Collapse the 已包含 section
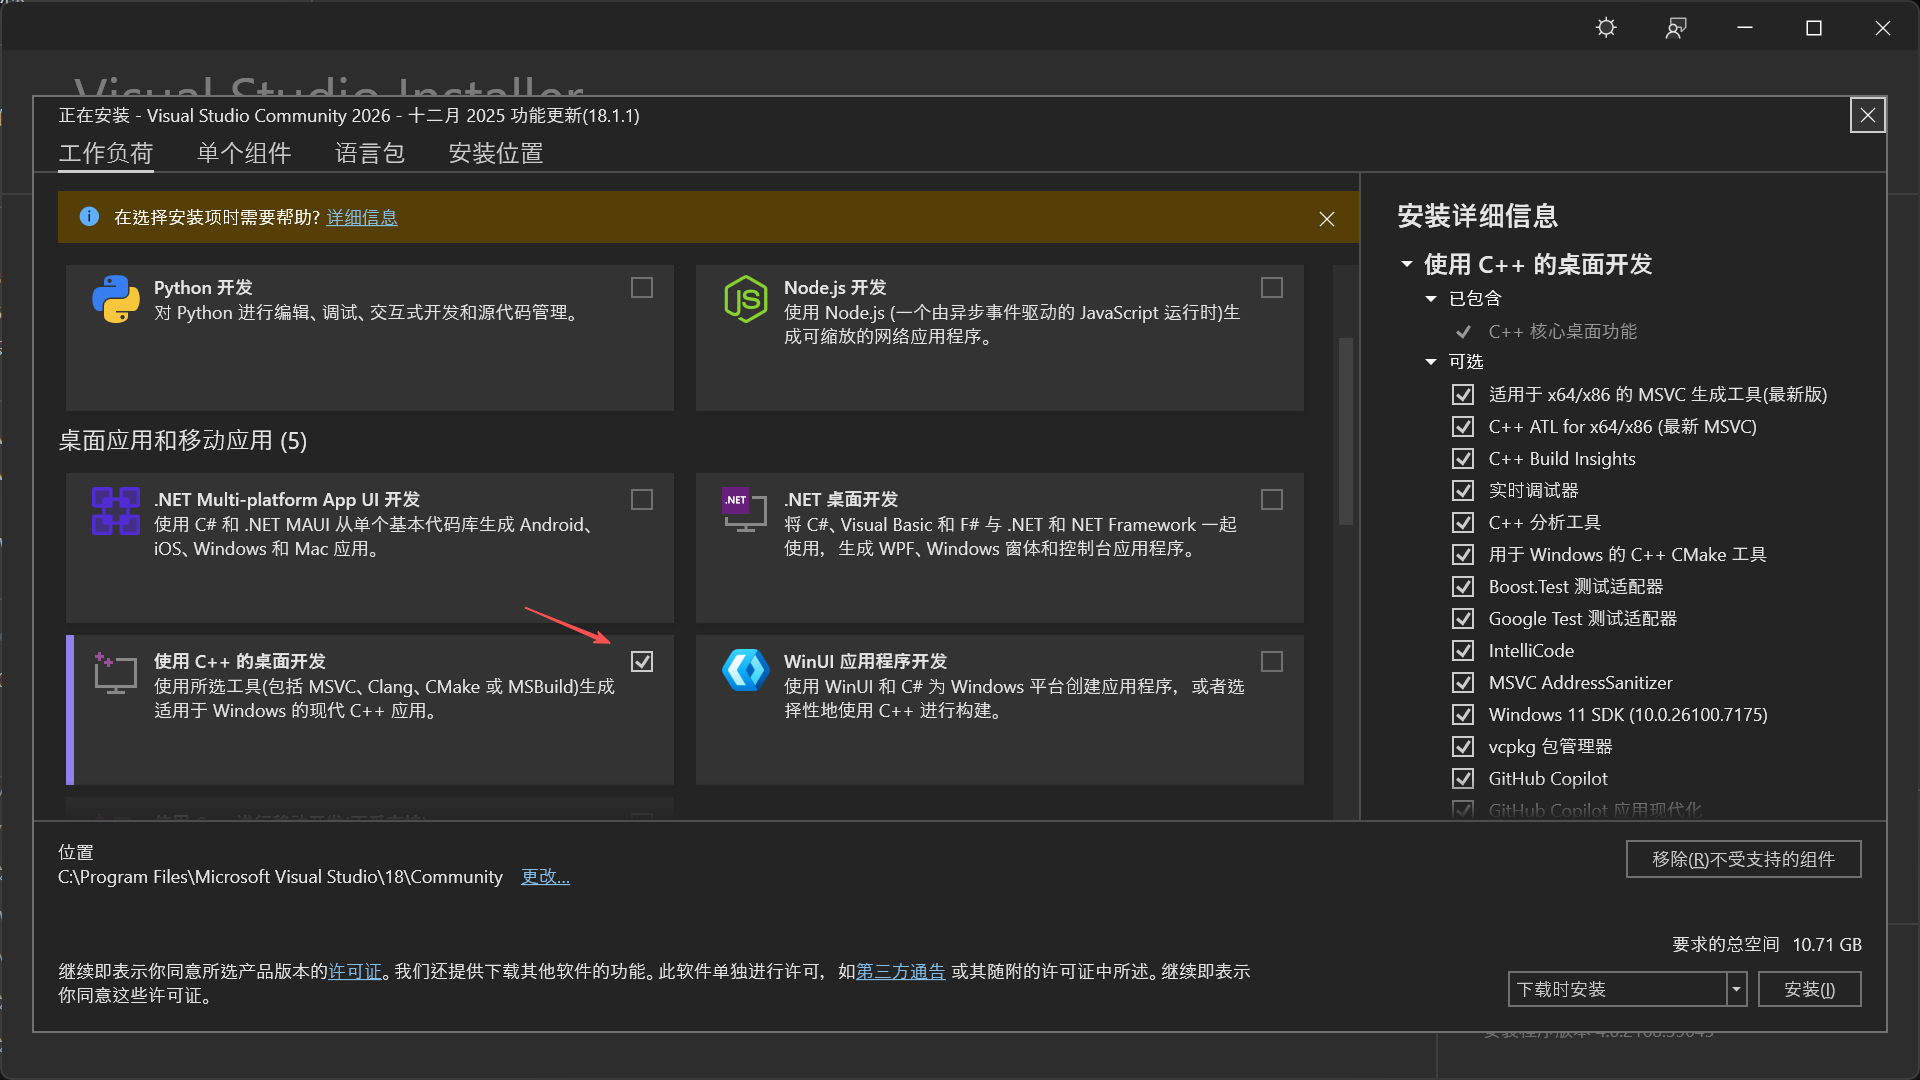Image resolution: width=1920 pixels, height=1080 pixels. point(1431,299)
